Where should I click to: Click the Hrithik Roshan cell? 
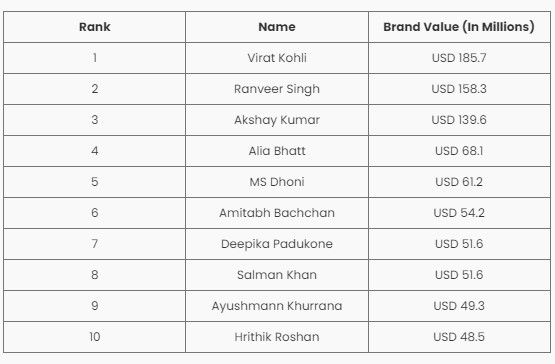[277, 337]
